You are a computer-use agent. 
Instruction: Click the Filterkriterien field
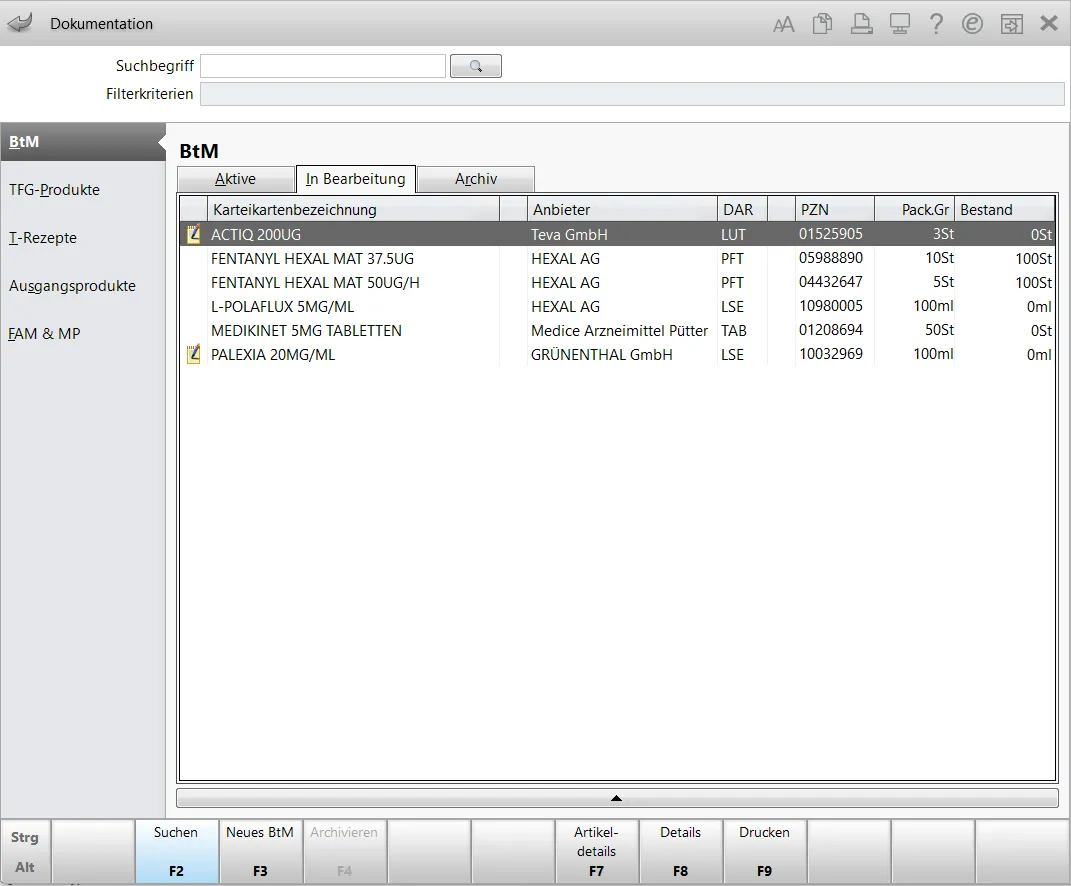(x=632, y=94)
